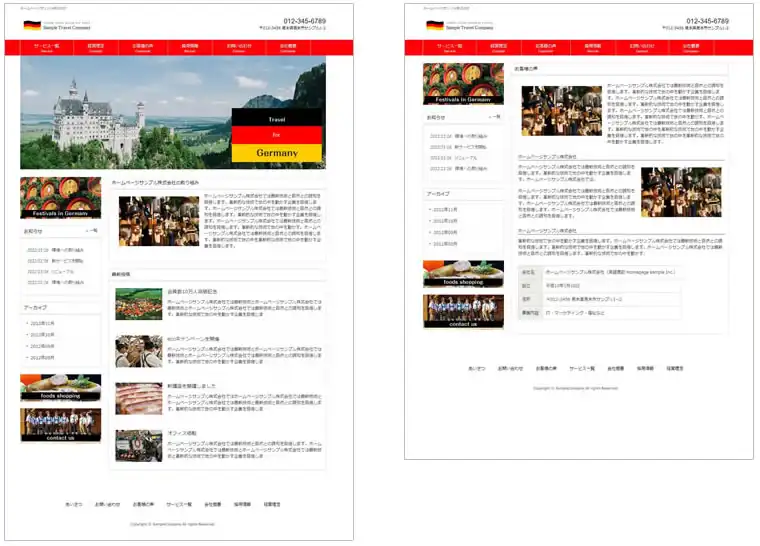This screenshot has height=546, width=760.
Task: Open first archive month link on left page
Action: 43,323
